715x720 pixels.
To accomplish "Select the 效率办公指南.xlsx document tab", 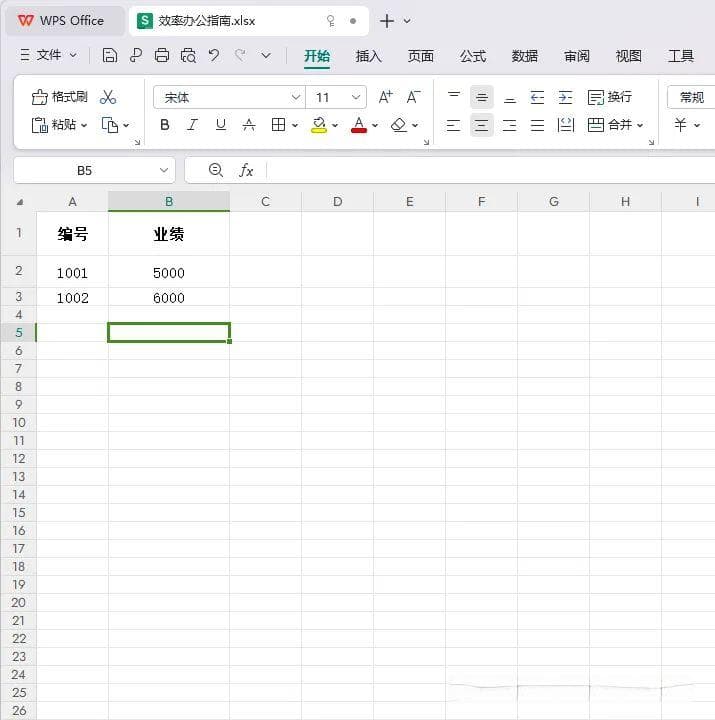I will 248,21.
